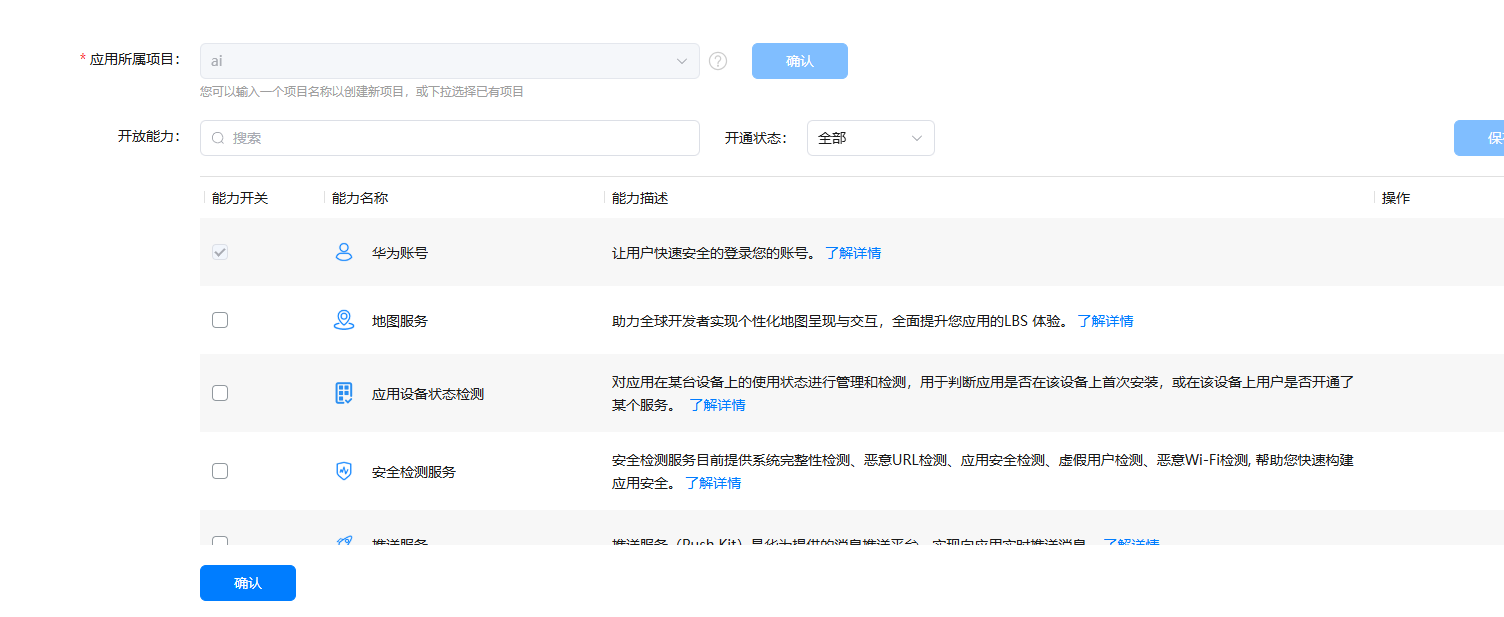
Task: Click the search magnifier icon
Action: (x=218, y=137)
